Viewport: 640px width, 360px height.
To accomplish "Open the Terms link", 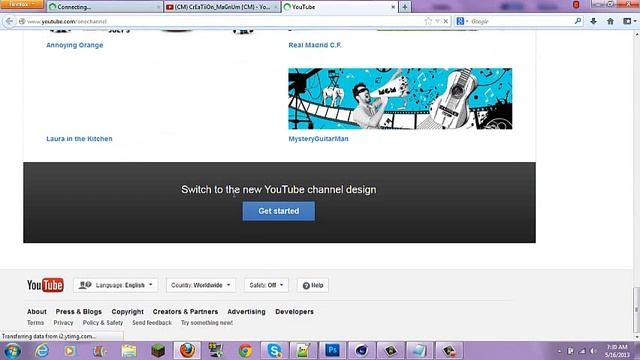I will (x=36, y=322).
